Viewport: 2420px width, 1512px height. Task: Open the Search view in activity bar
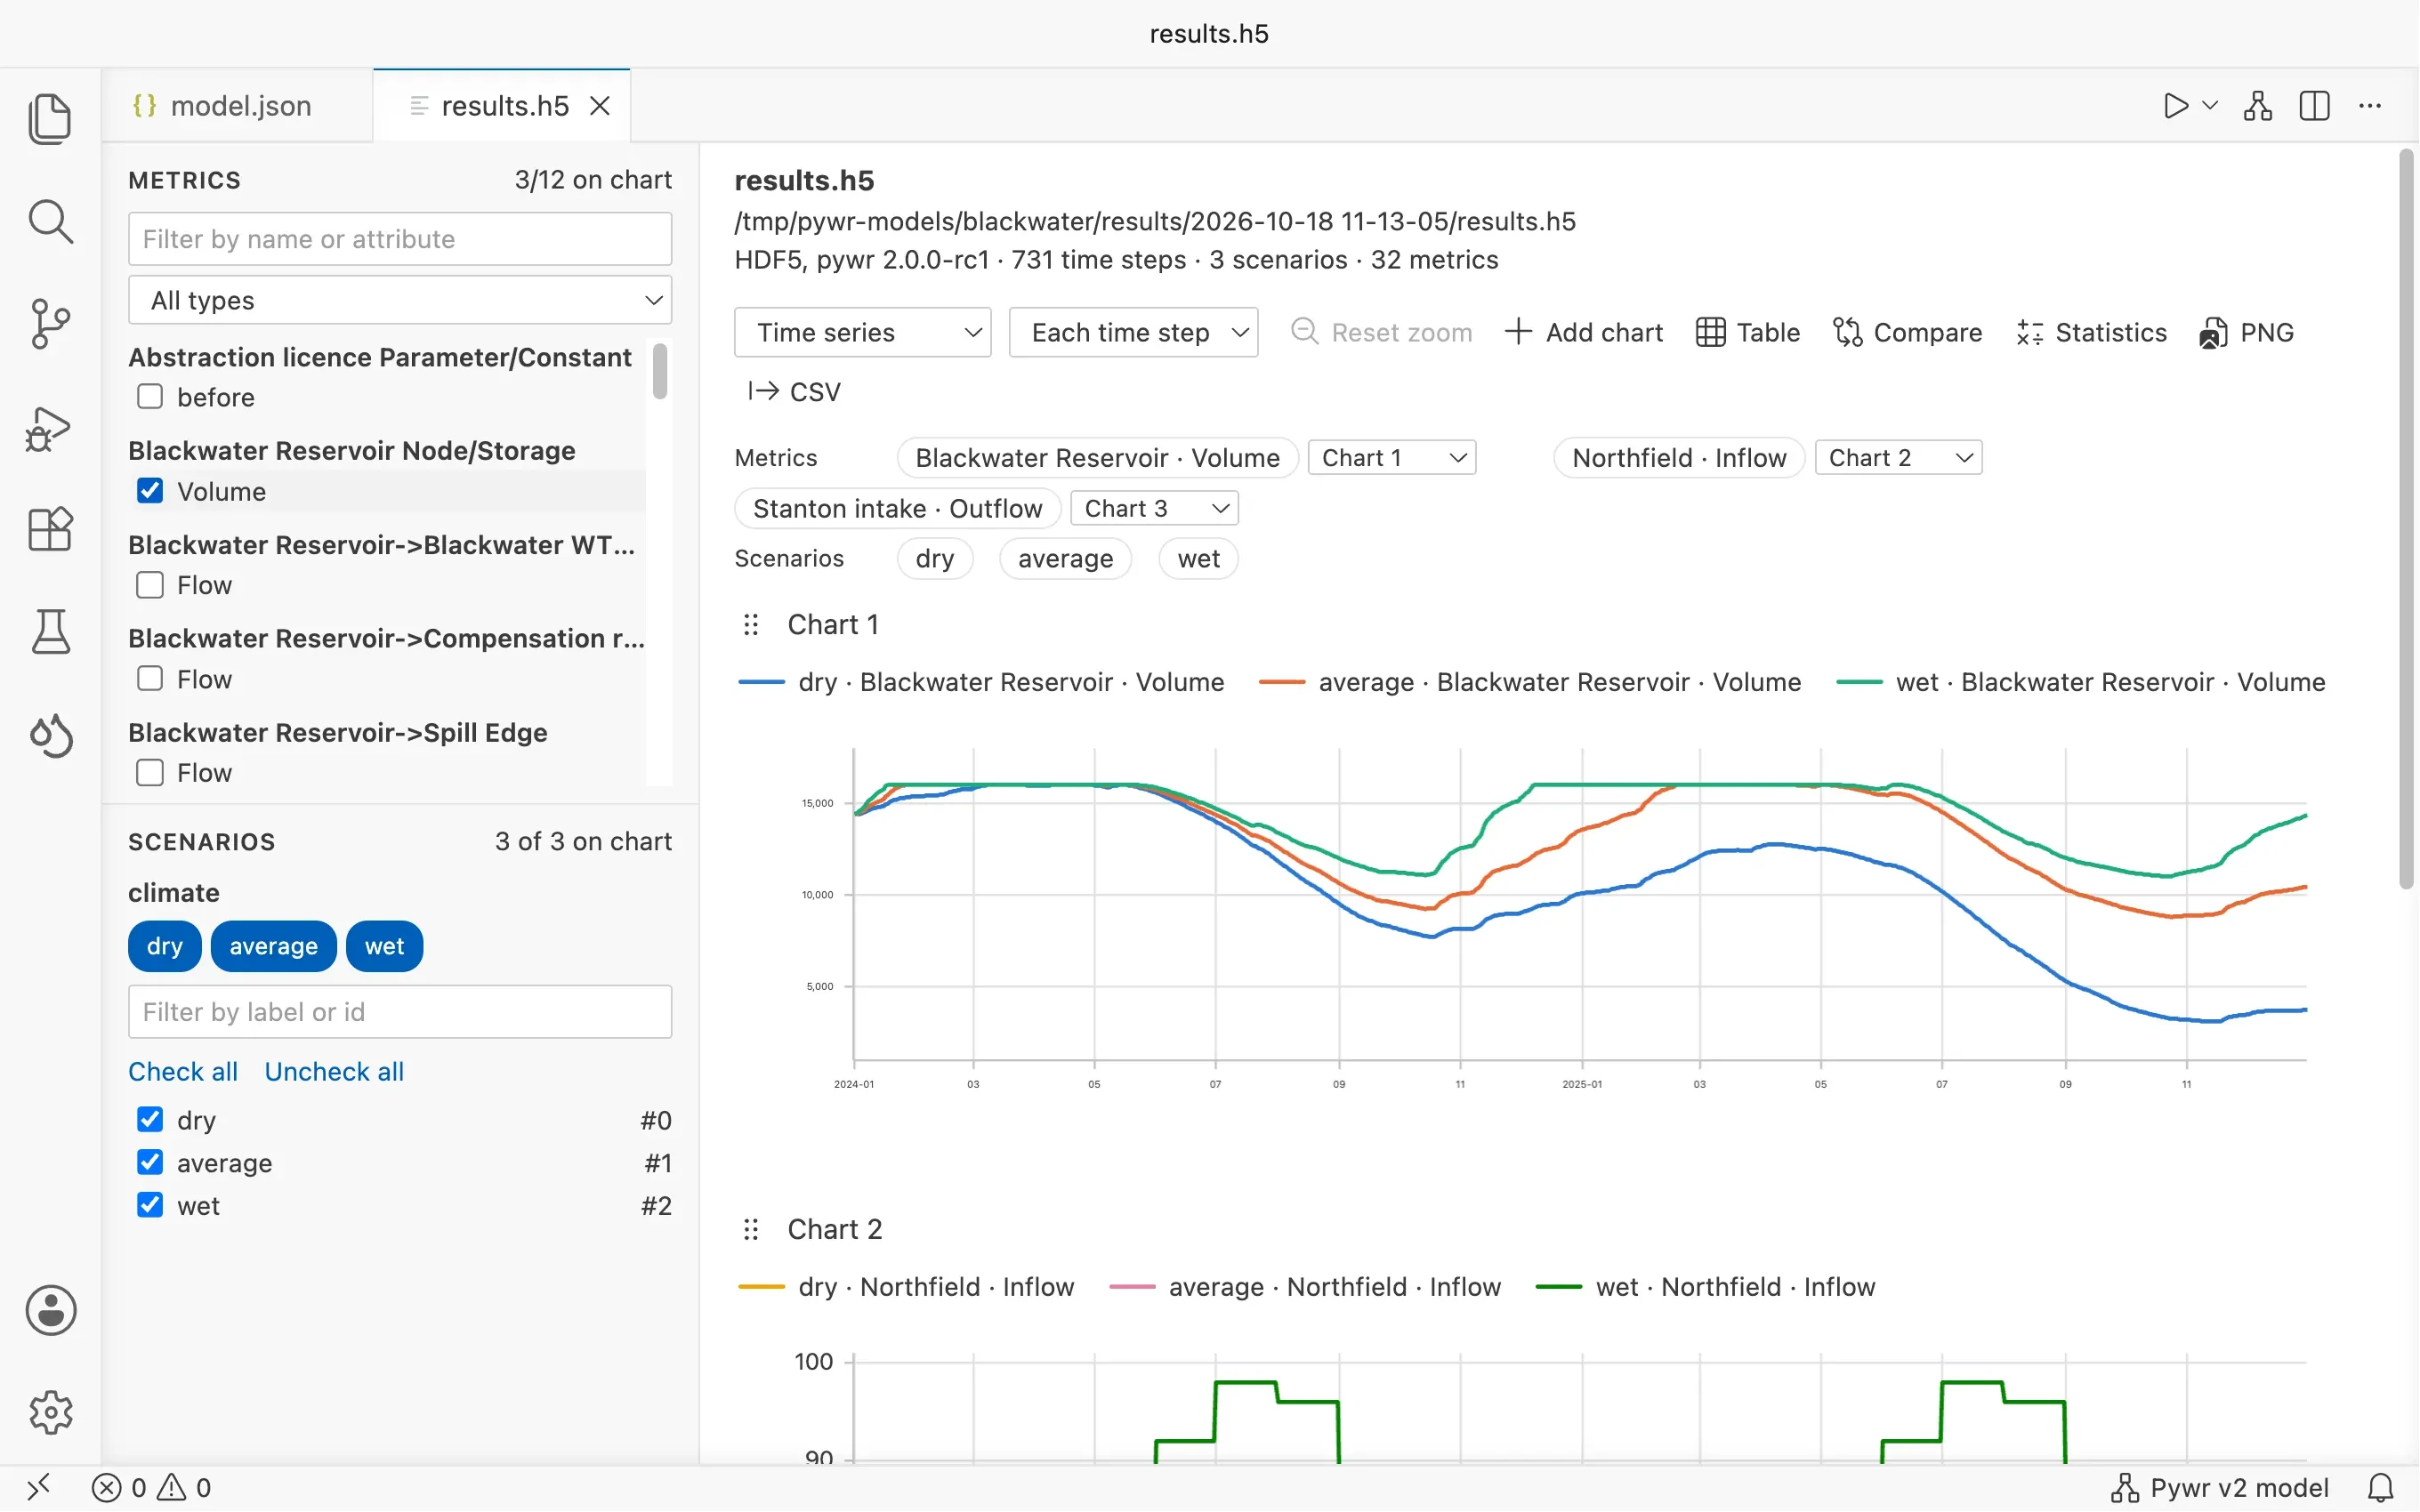pyautogui.click(x=50, y=222)
